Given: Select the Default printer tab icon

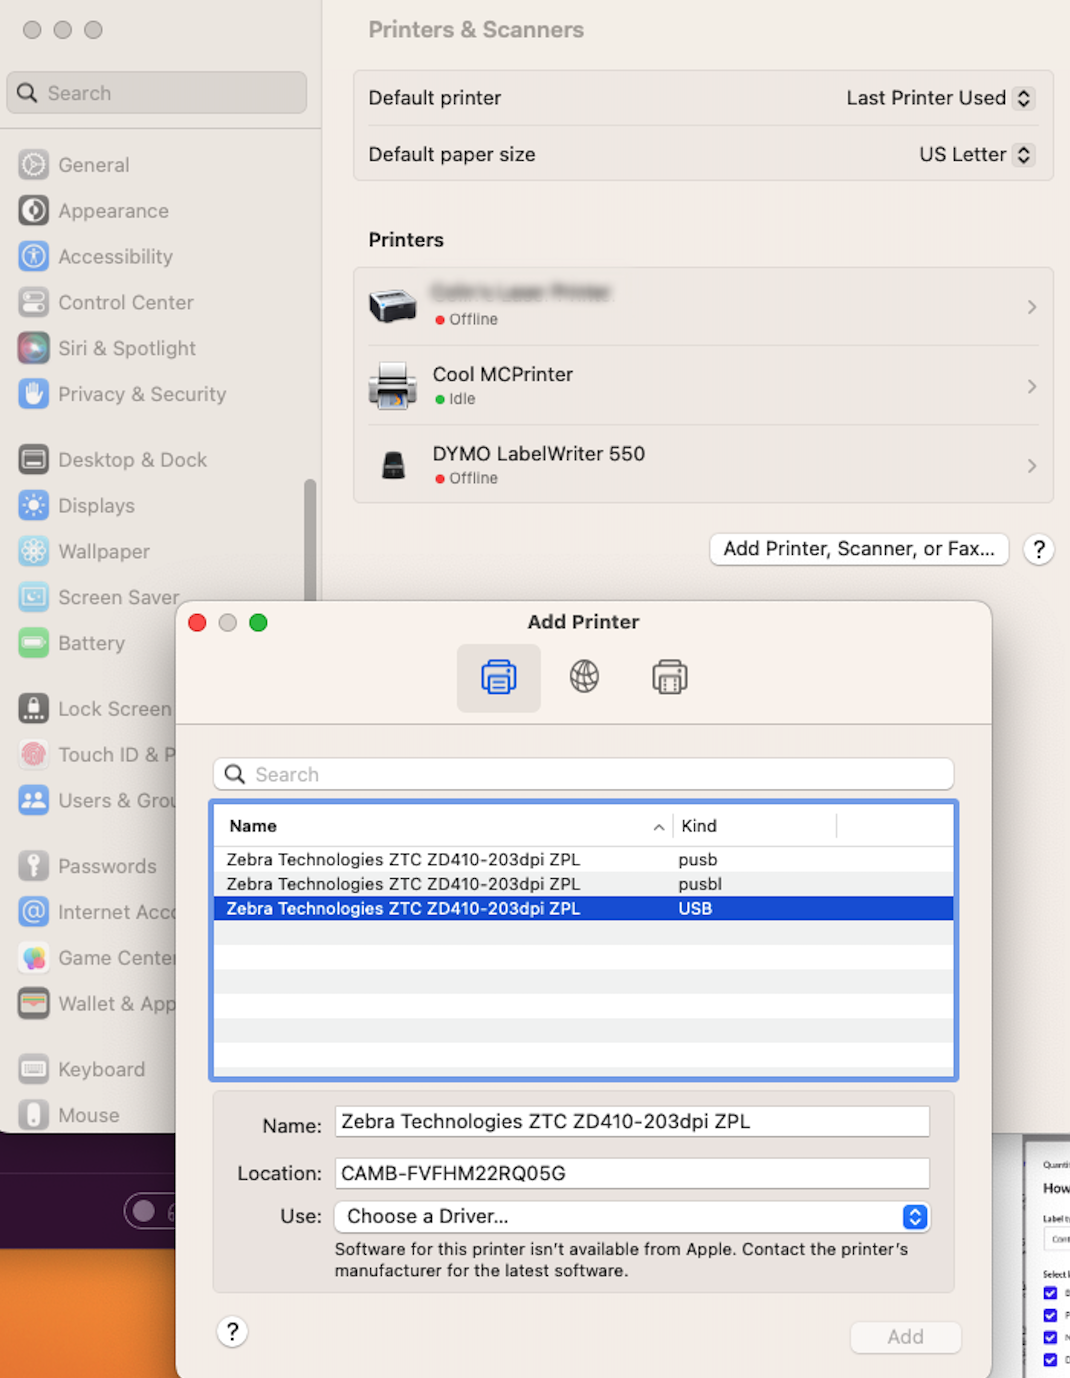Looking at the screenshot, I should [x=499, y=678].
